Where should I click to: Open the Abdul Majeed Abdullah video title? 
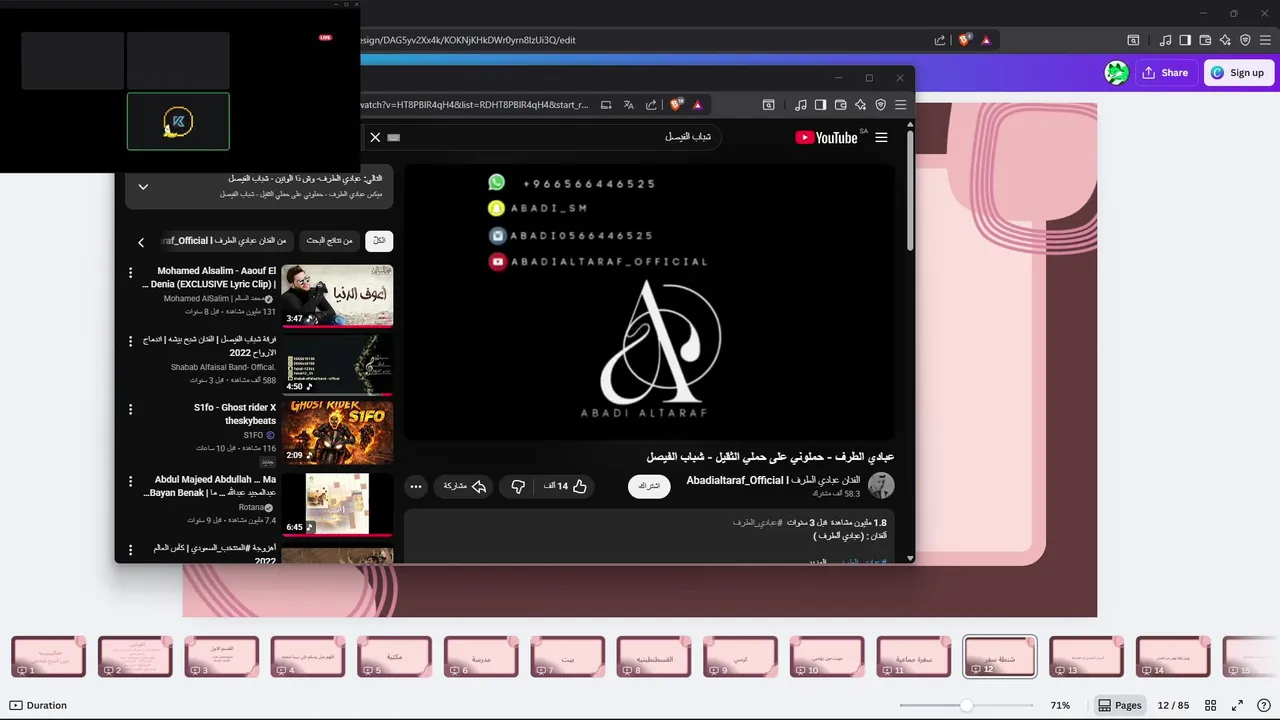(x=210, y=486)
